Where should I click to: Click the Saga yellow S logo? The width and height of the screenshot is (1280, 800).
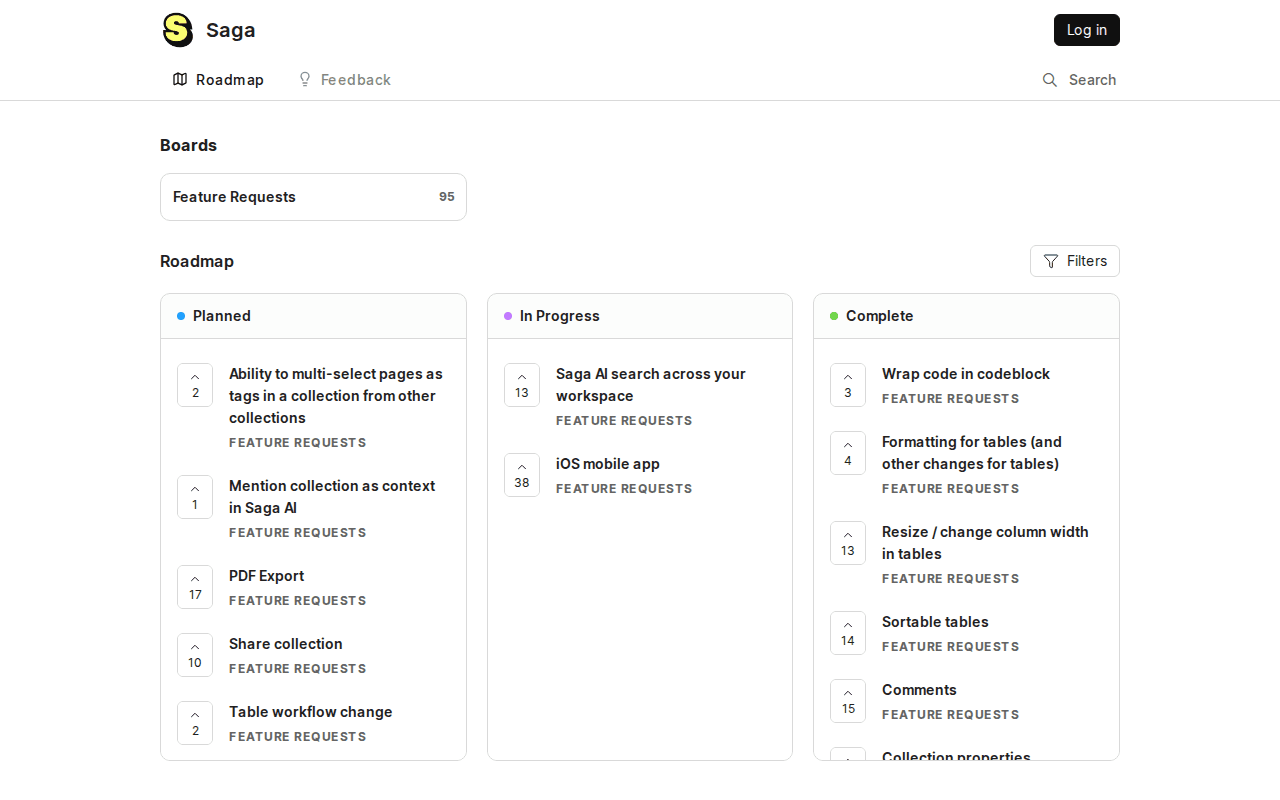178,30
